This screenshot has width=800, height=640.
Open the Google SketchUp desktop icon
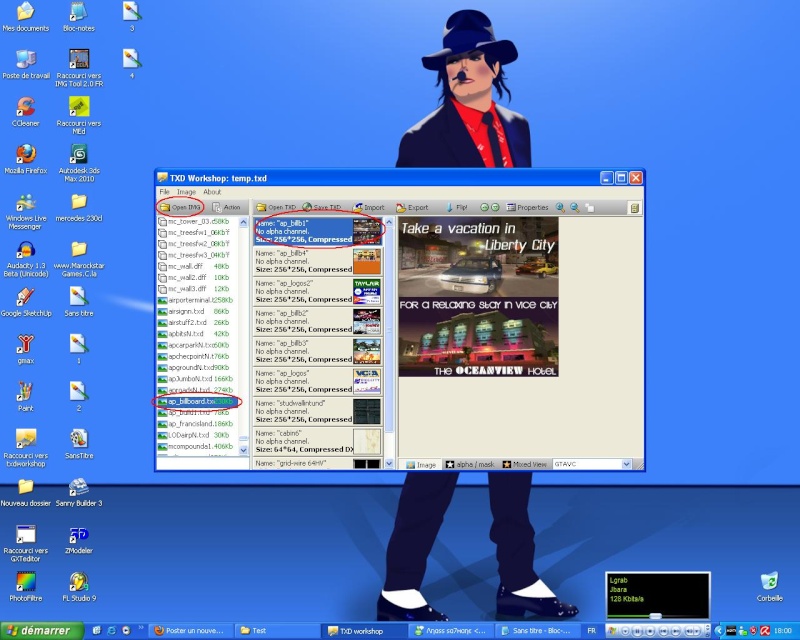26,302
